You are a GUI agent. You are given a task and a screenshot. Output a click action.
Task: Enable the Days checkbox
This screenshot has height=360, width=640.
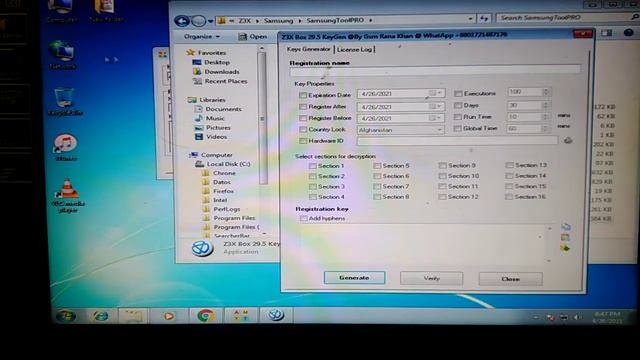pos(458,105)
